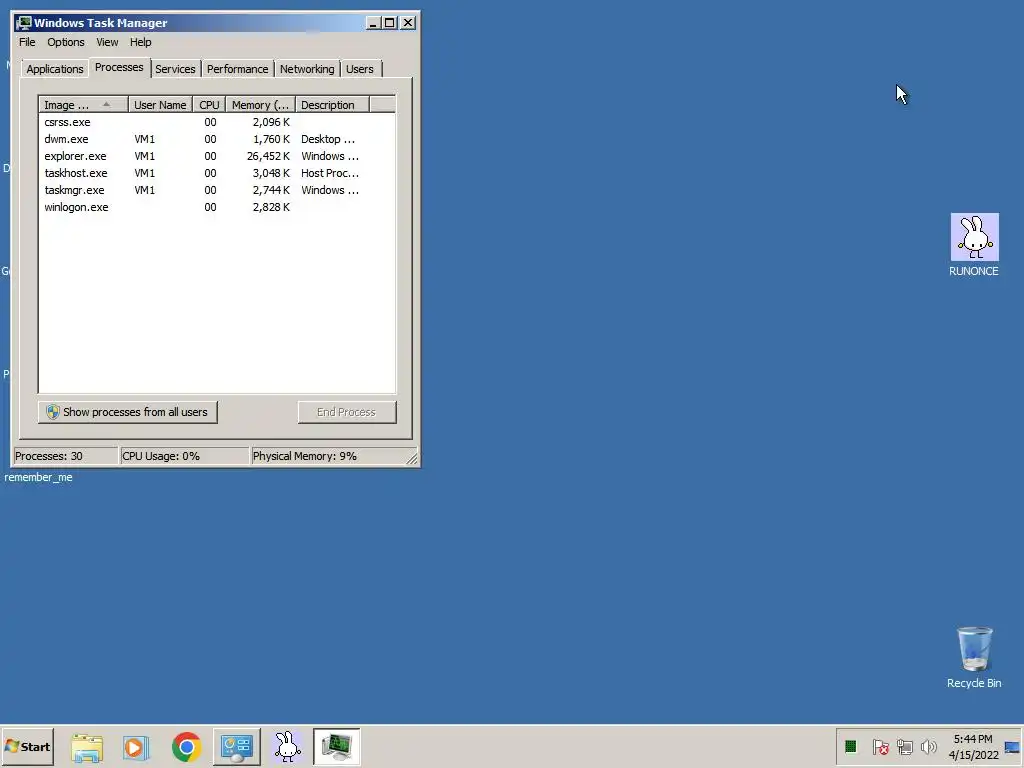Screen dimensions: 1024x768
Task: Click the rabbit app taskbar icon
Action: coord(287,747)
